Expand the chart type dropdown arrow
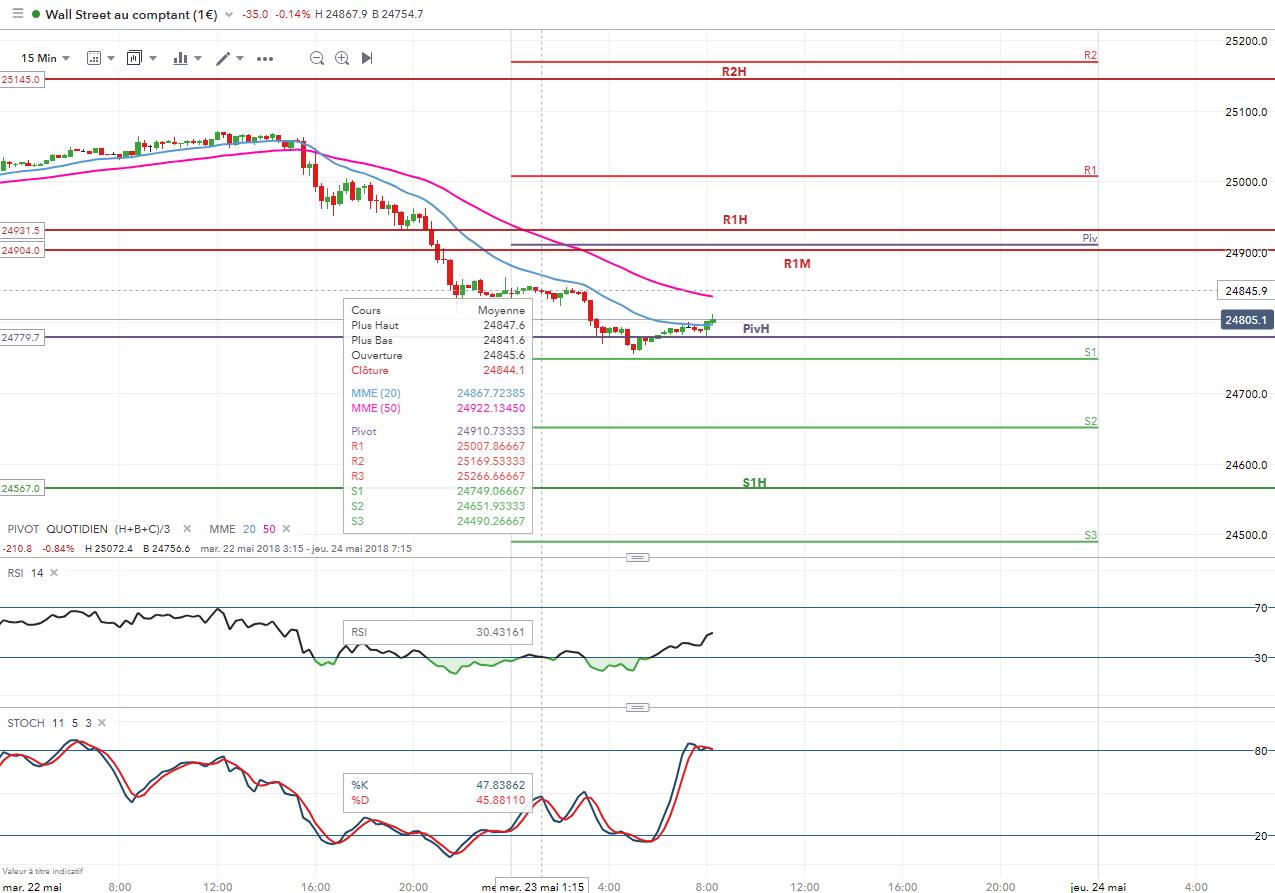1275x893 pixels. pyautogui.click(x=198, y=58)
